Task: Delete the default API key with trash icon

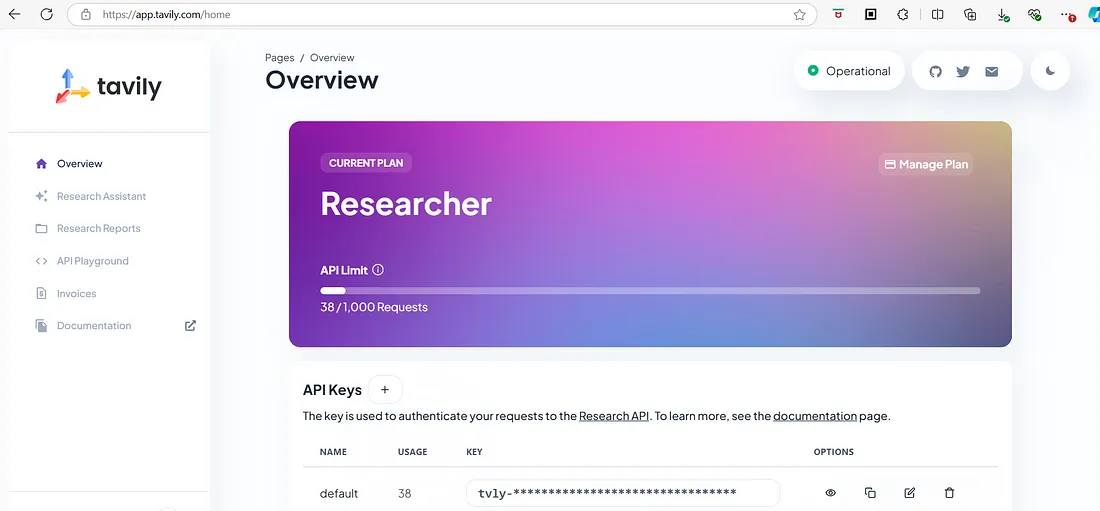Action: [x=949, y=493]
